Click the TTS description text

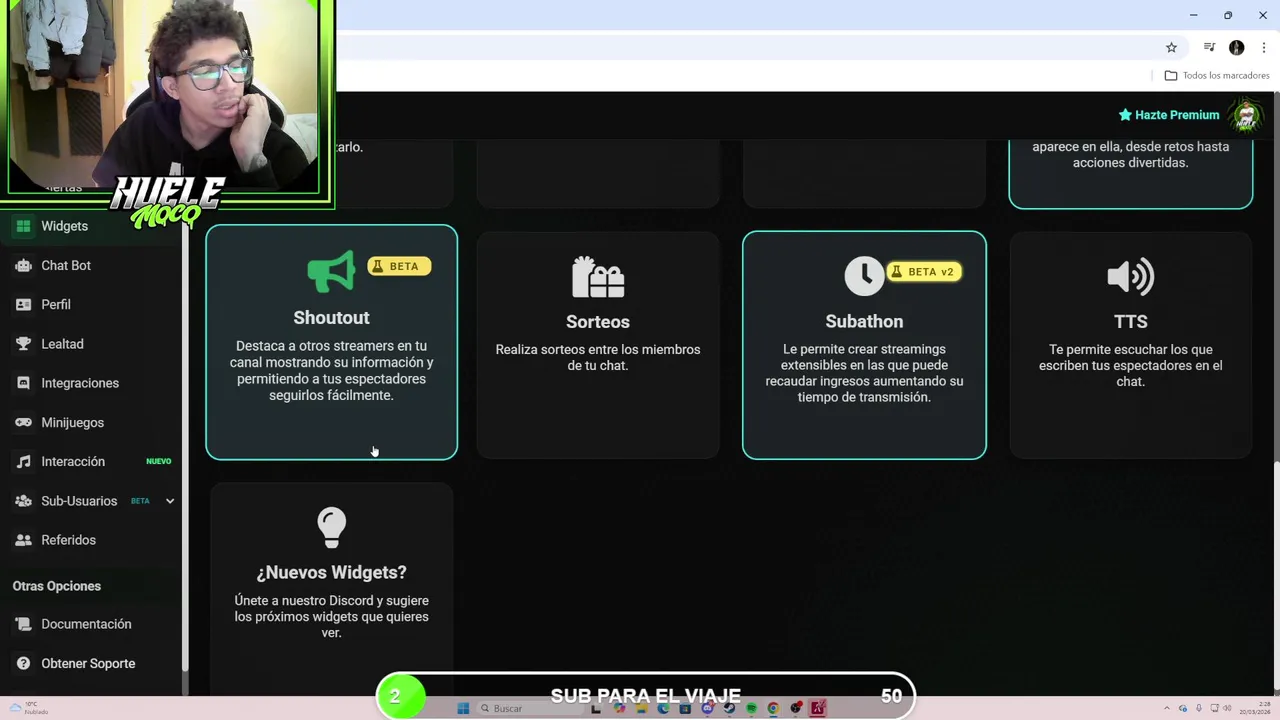click(x=1131, y=365)
